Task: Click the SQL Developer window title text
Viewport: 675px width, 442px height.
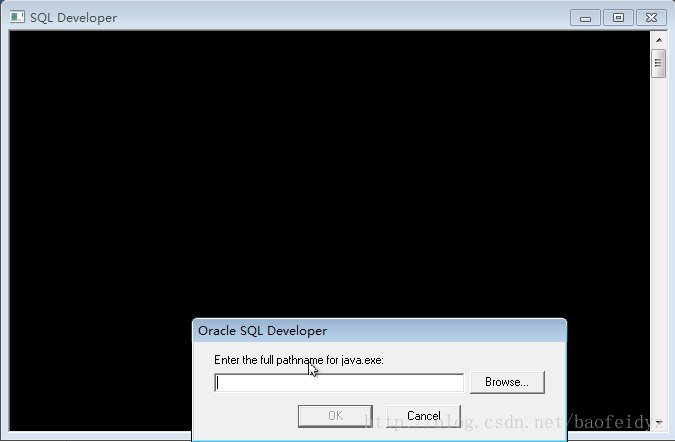Action: (x=73, y=18)
